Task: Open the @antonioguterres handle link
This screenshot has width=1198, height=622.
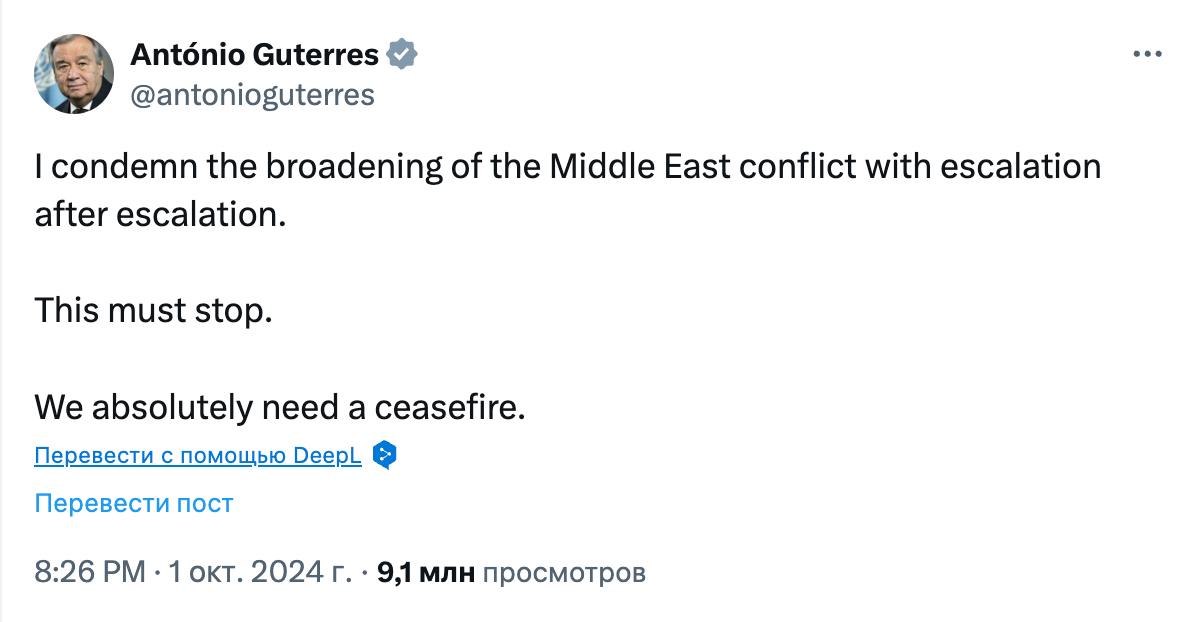Action: click(x=252, y=95)
